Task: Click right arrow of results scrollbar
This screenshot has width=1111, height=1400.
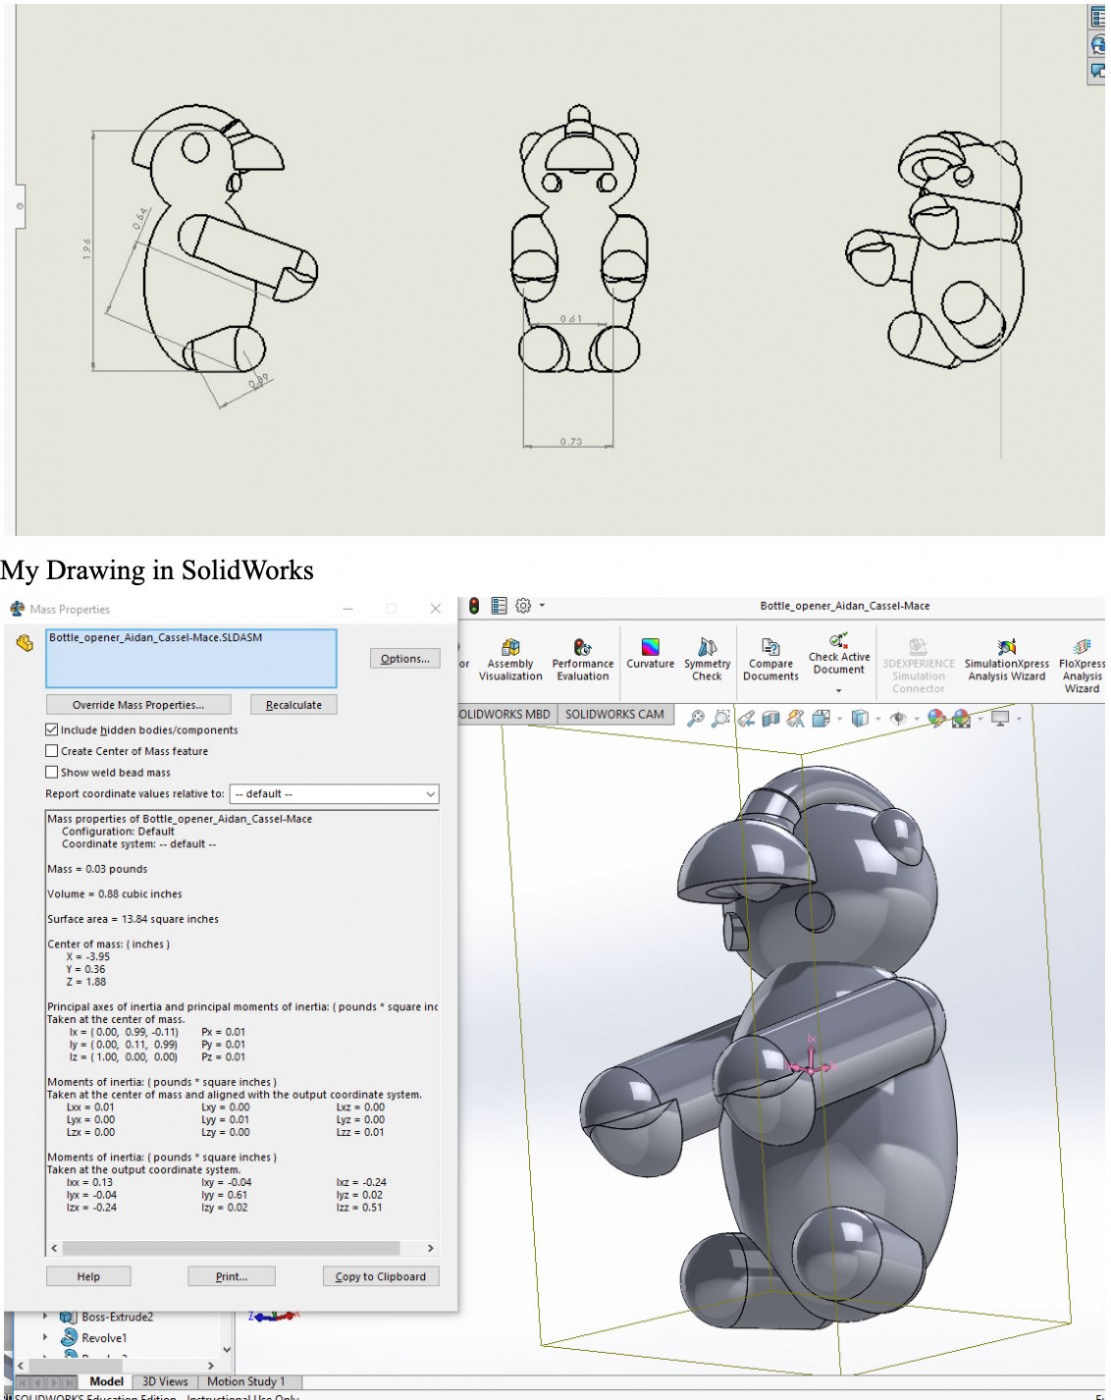Action: 430,1248
